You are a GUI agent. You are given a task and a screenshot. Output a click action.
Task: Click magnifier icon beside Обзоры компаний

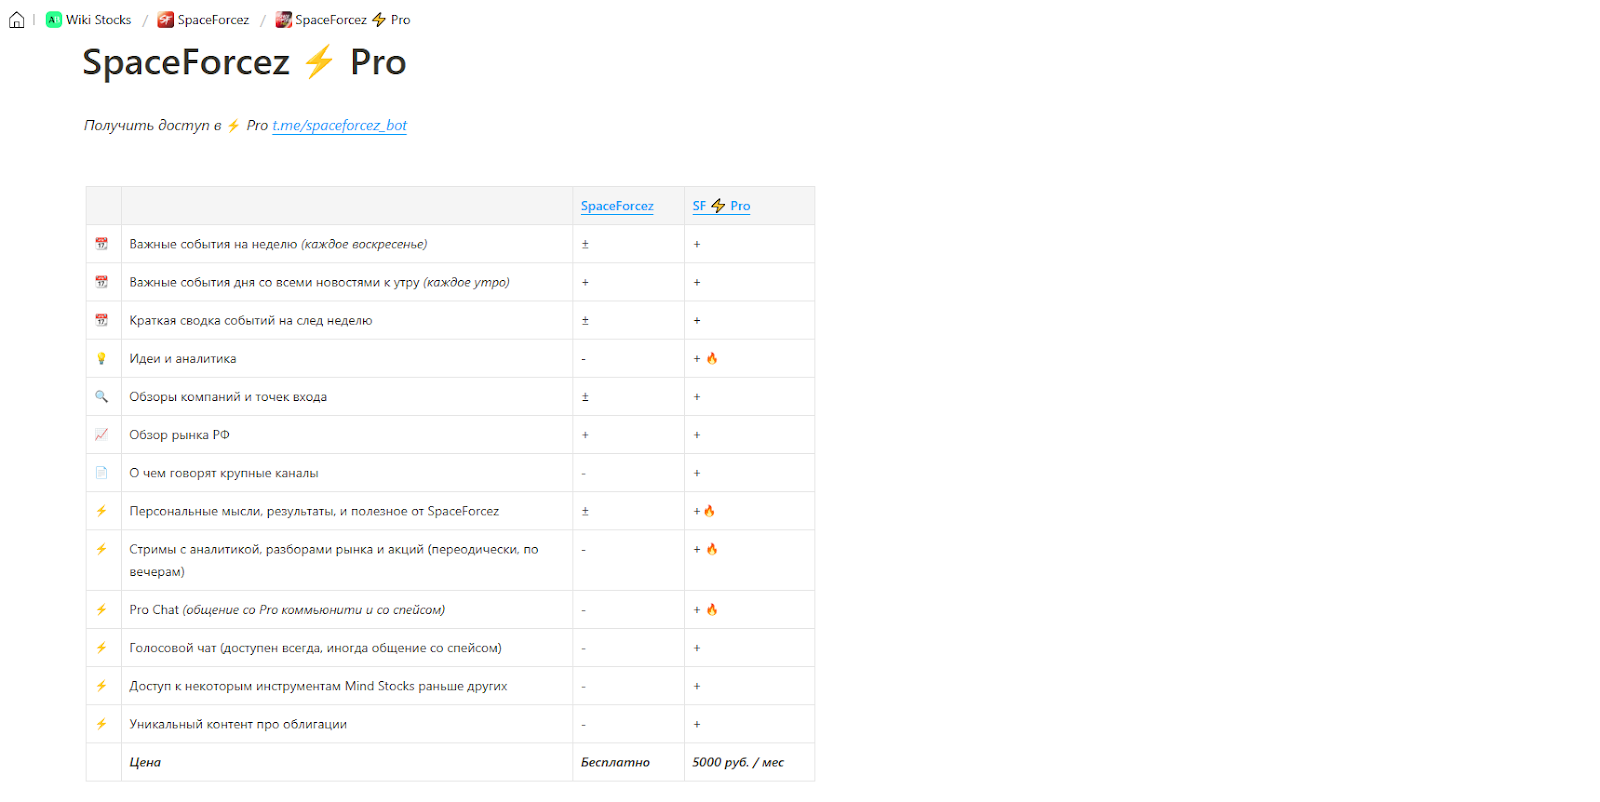tap(102, 397)
